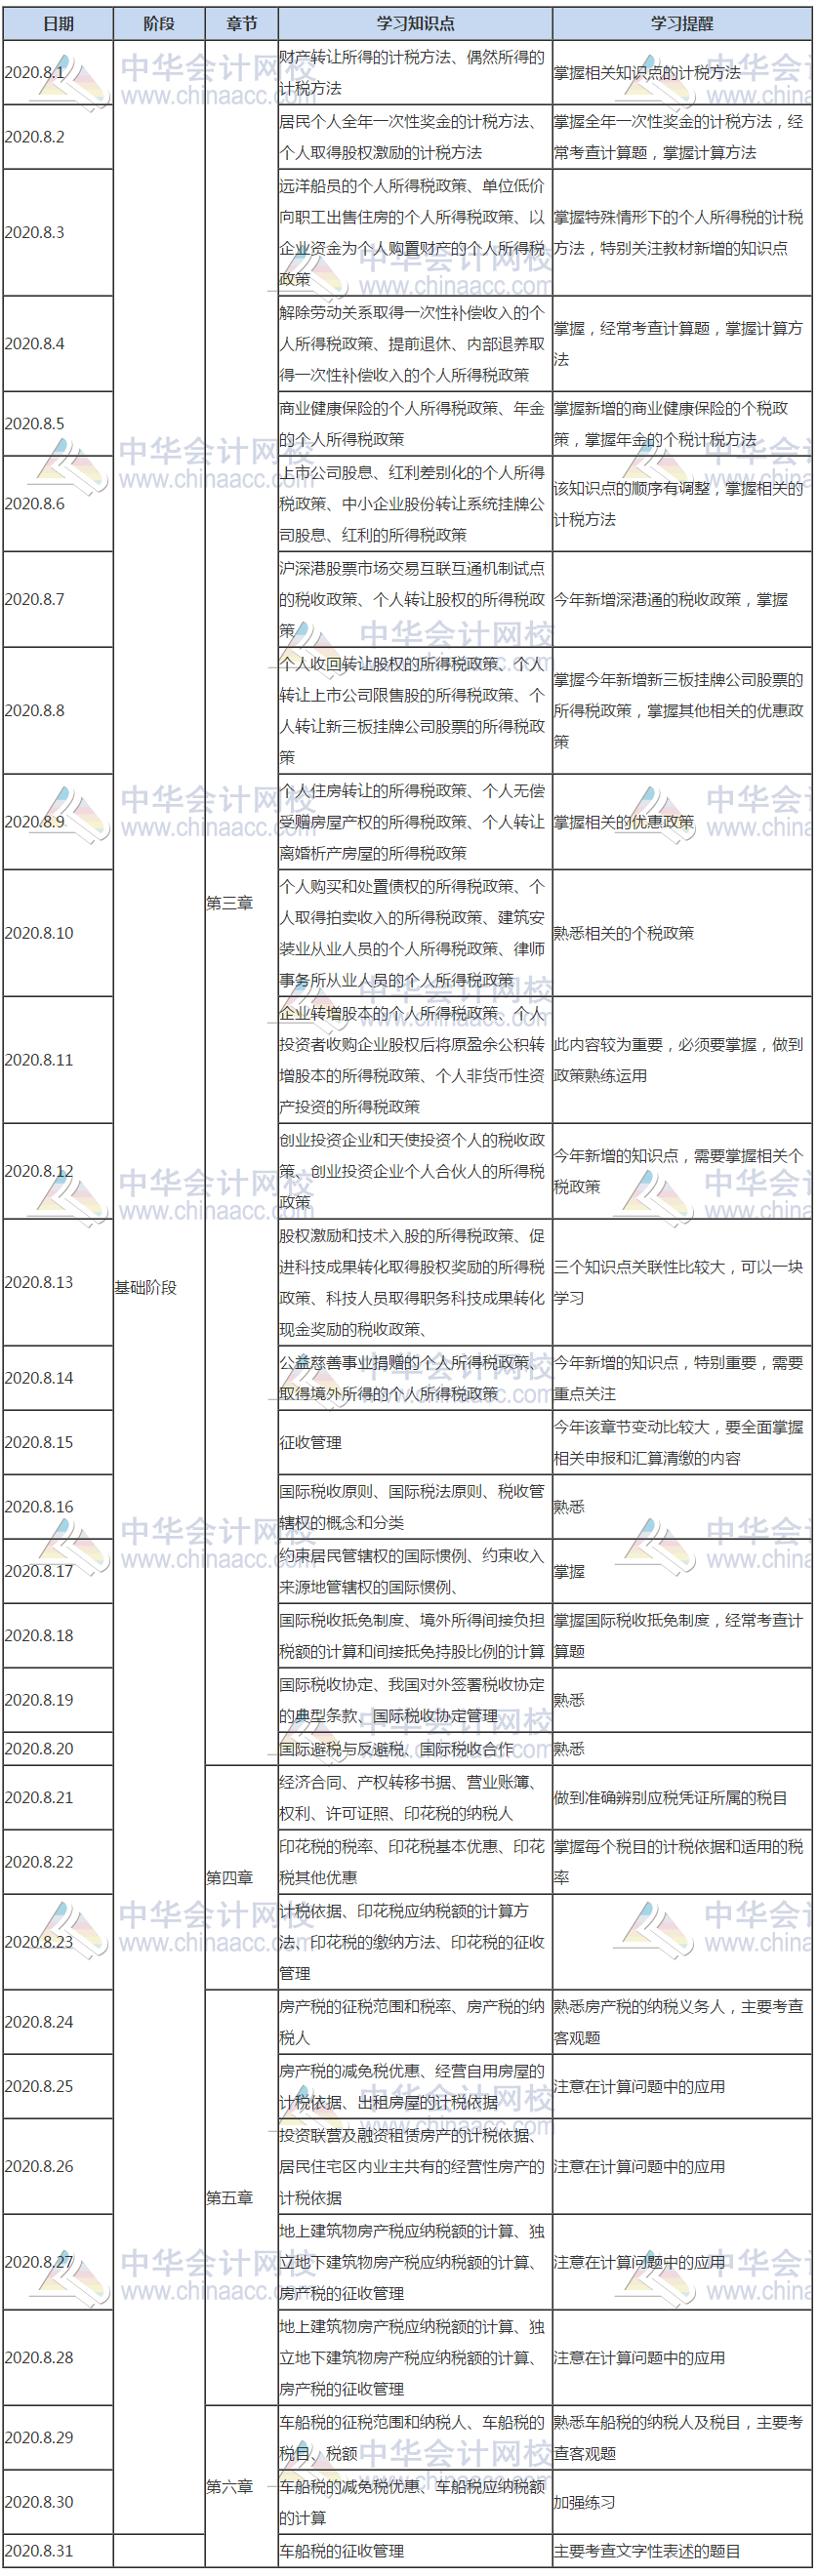Click the 阶段 column header
This screenshot has width=818, height=2576.
[158, 23]
